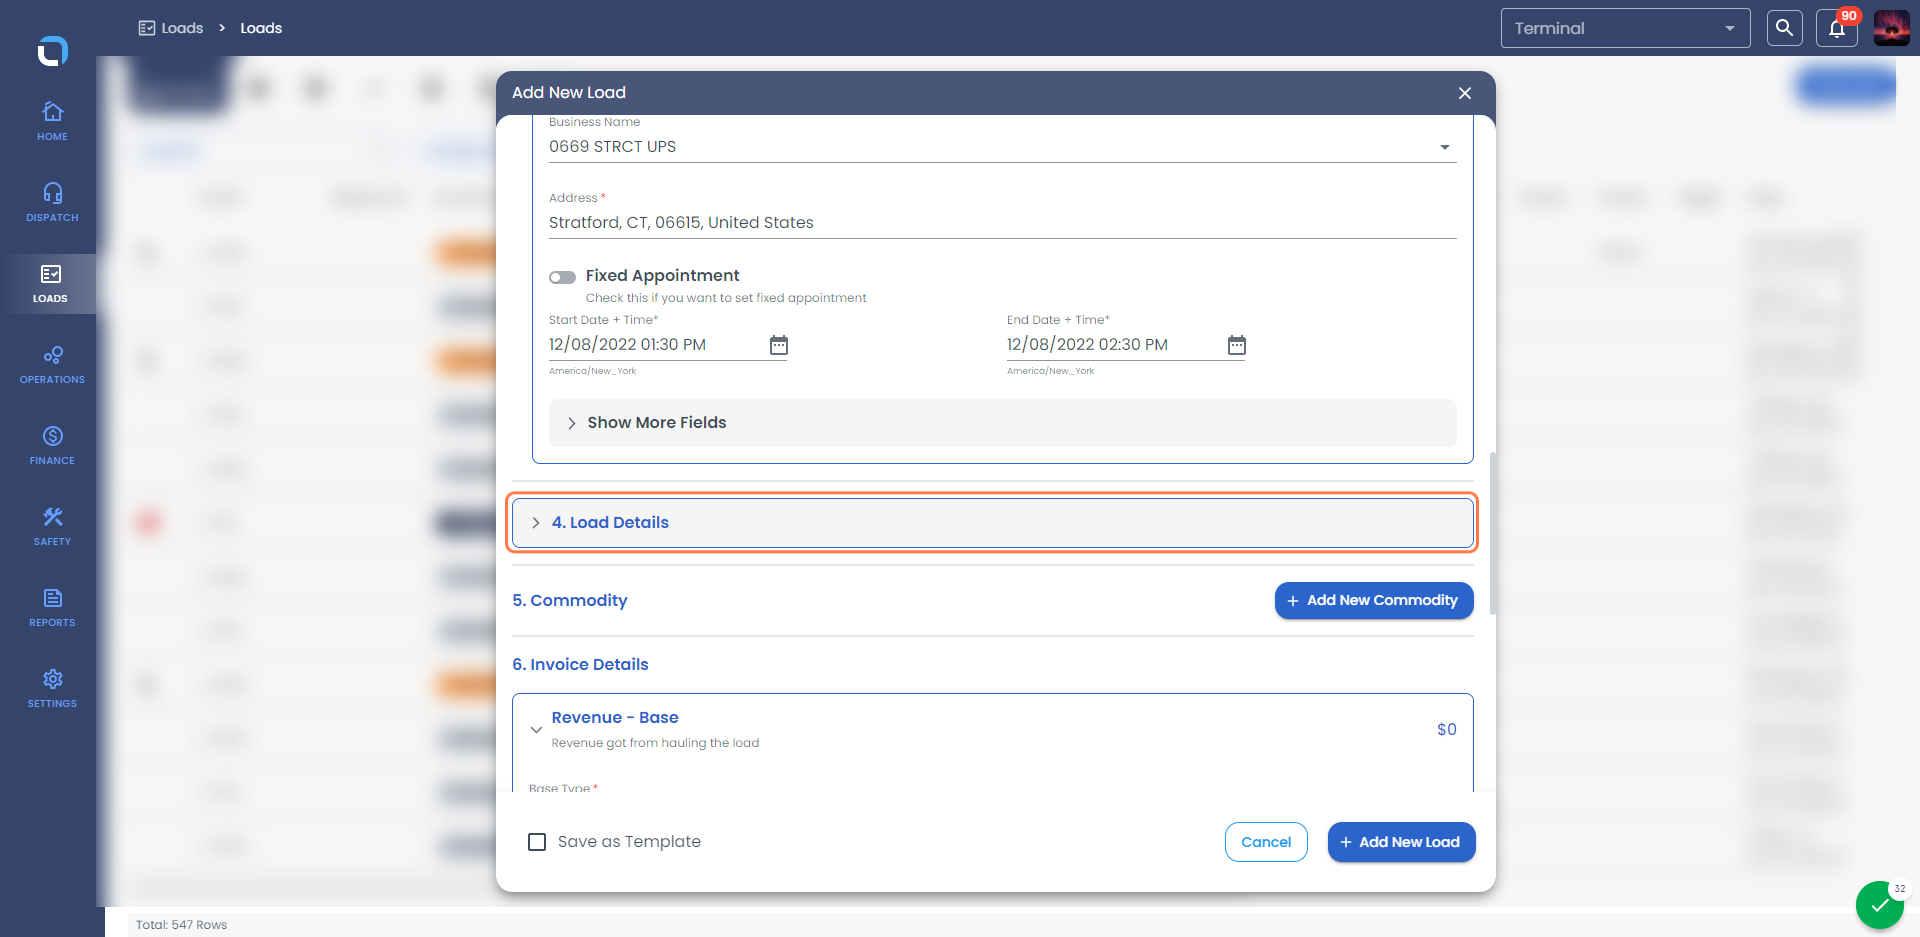Expand Show More Fields
This screenshot has height=937, width=1920.
point(1003,423)
